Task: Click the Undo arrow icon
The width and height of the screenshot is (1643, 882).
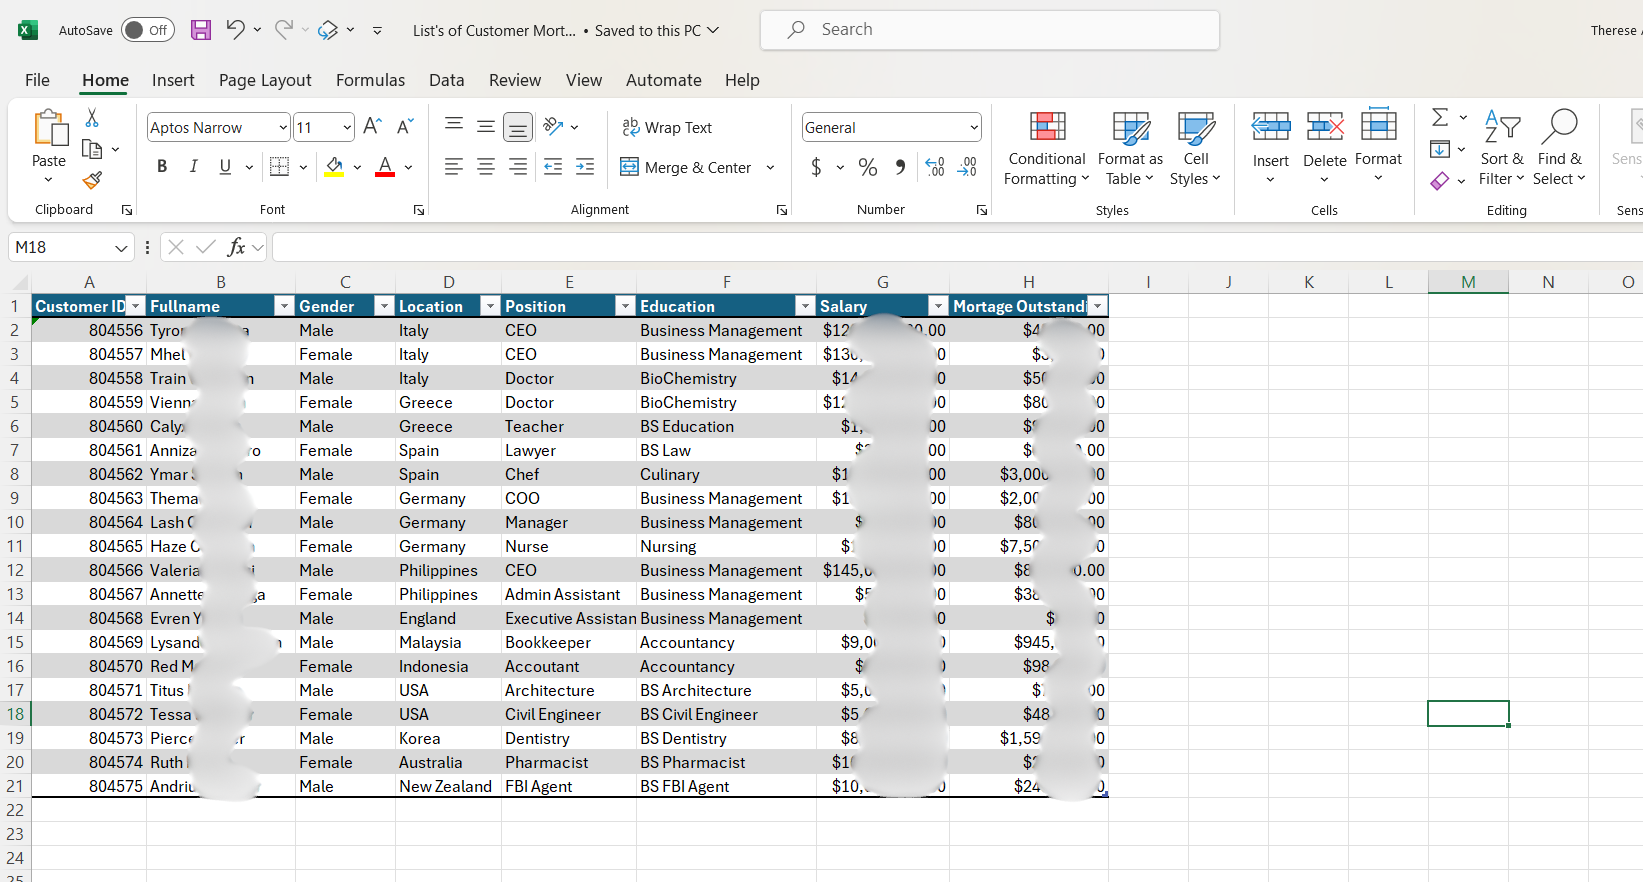Action: pyautogui.click(x=235, y=30)
